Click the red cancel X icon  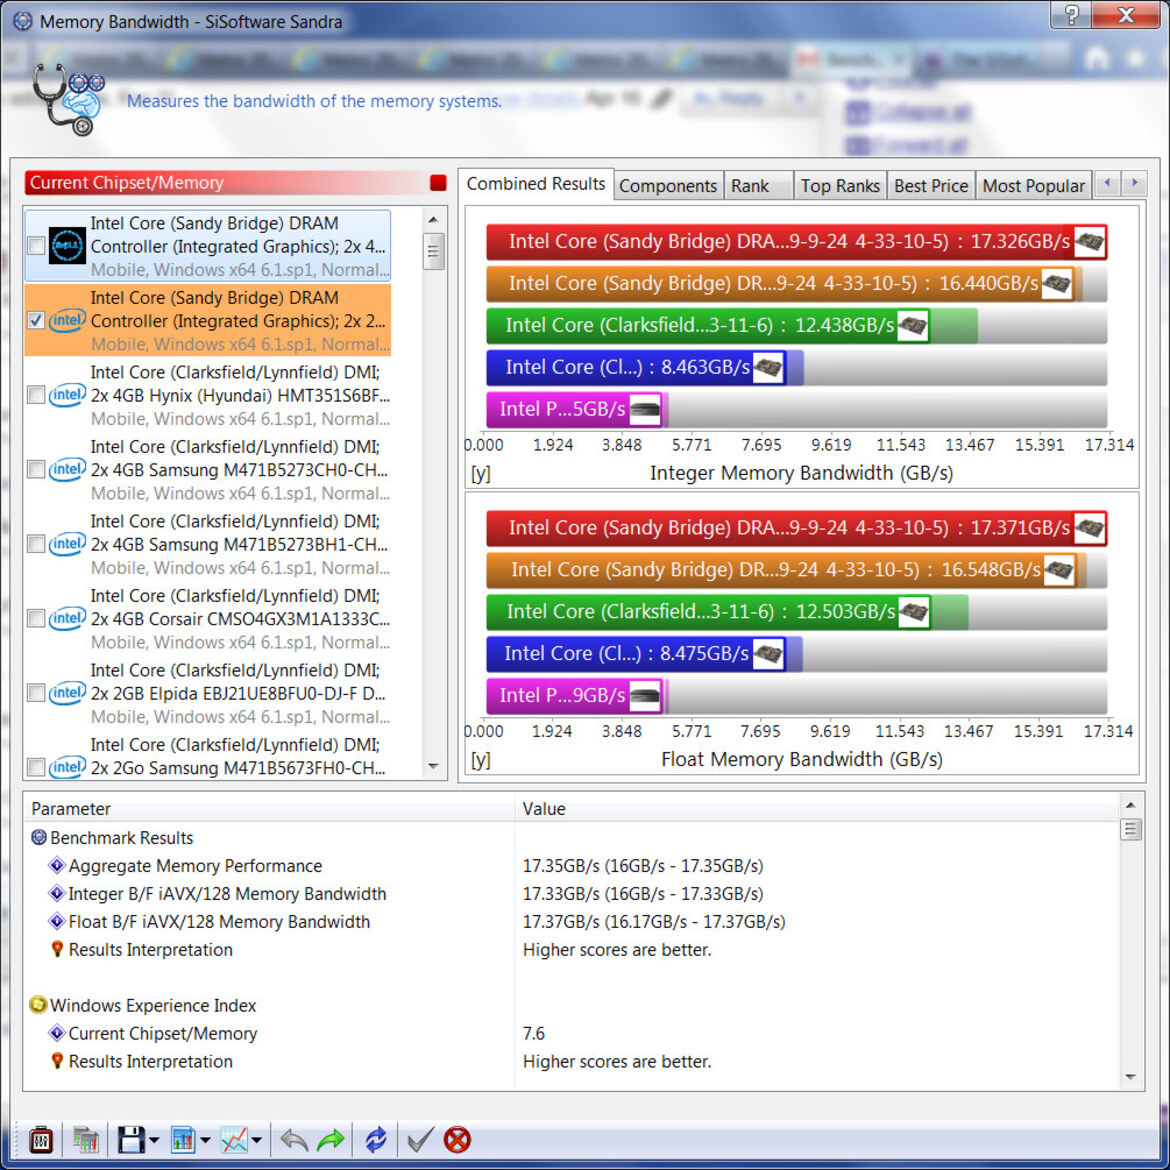click(x=457, y=1140)
